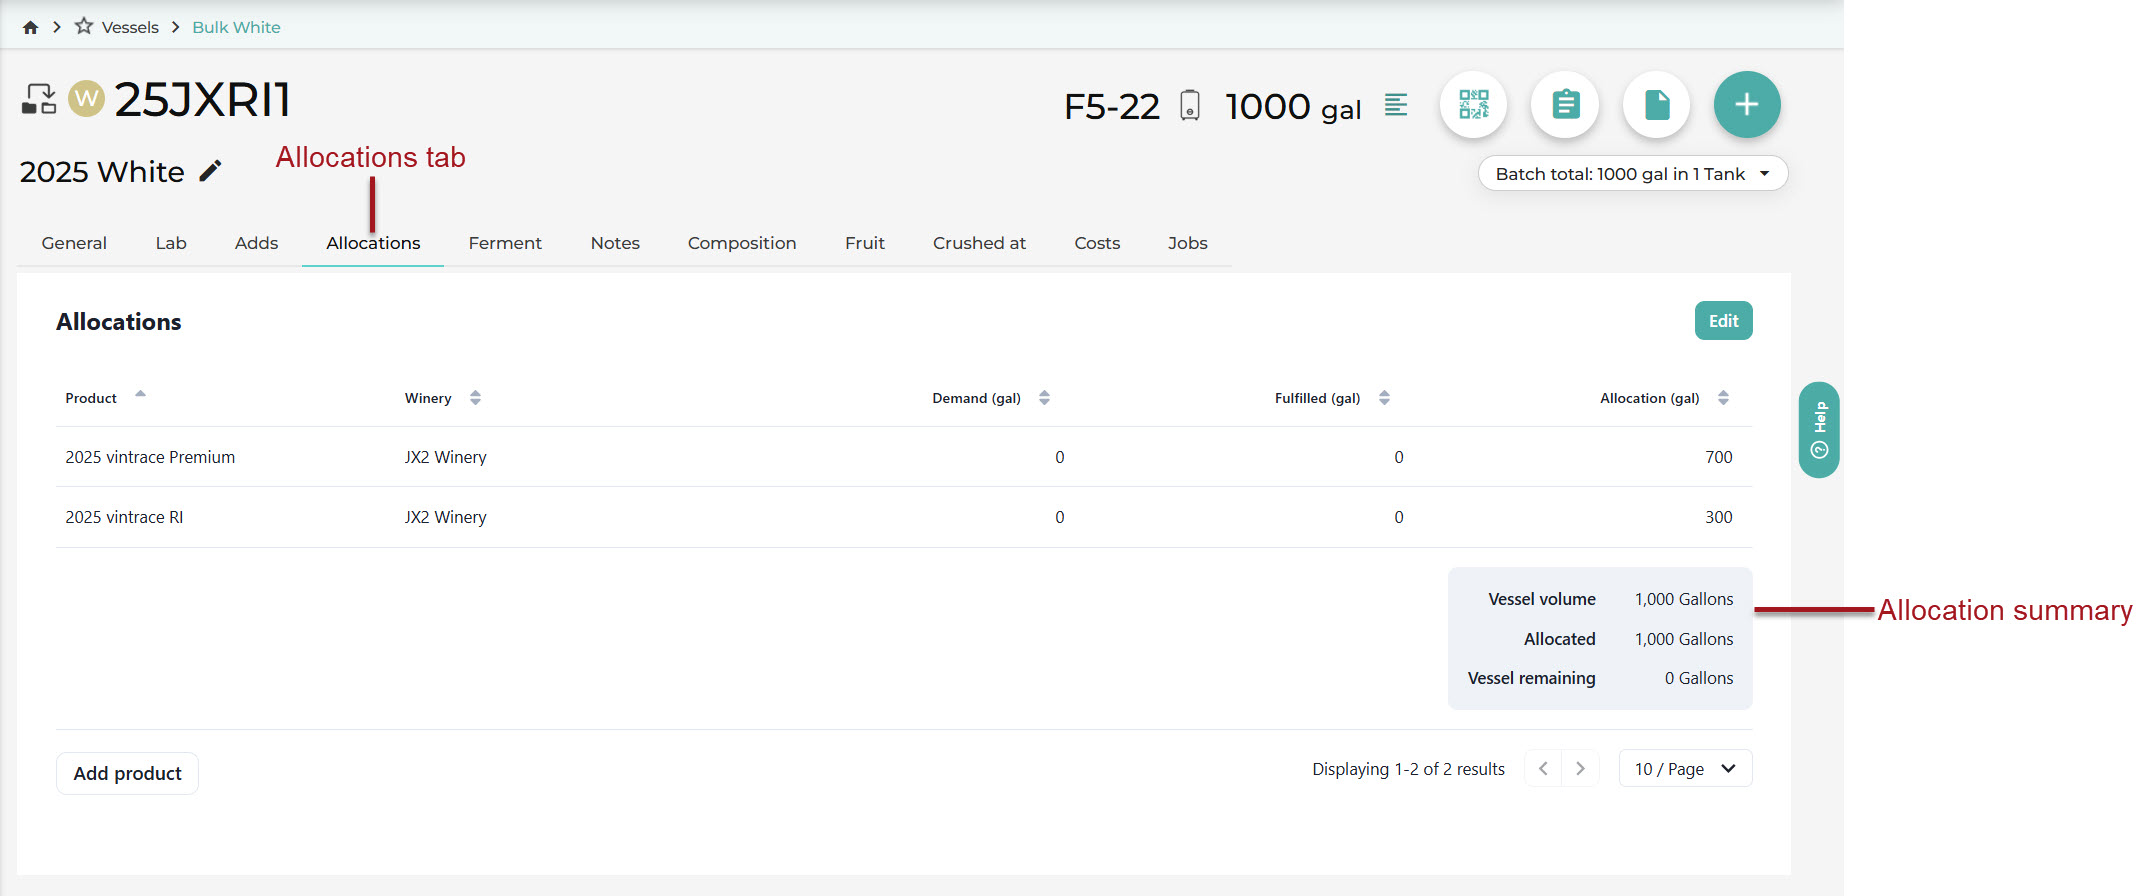Viewport: 2145px width, 896px height.
Task: Click the Add product button
Action: [x=127, y=774]
